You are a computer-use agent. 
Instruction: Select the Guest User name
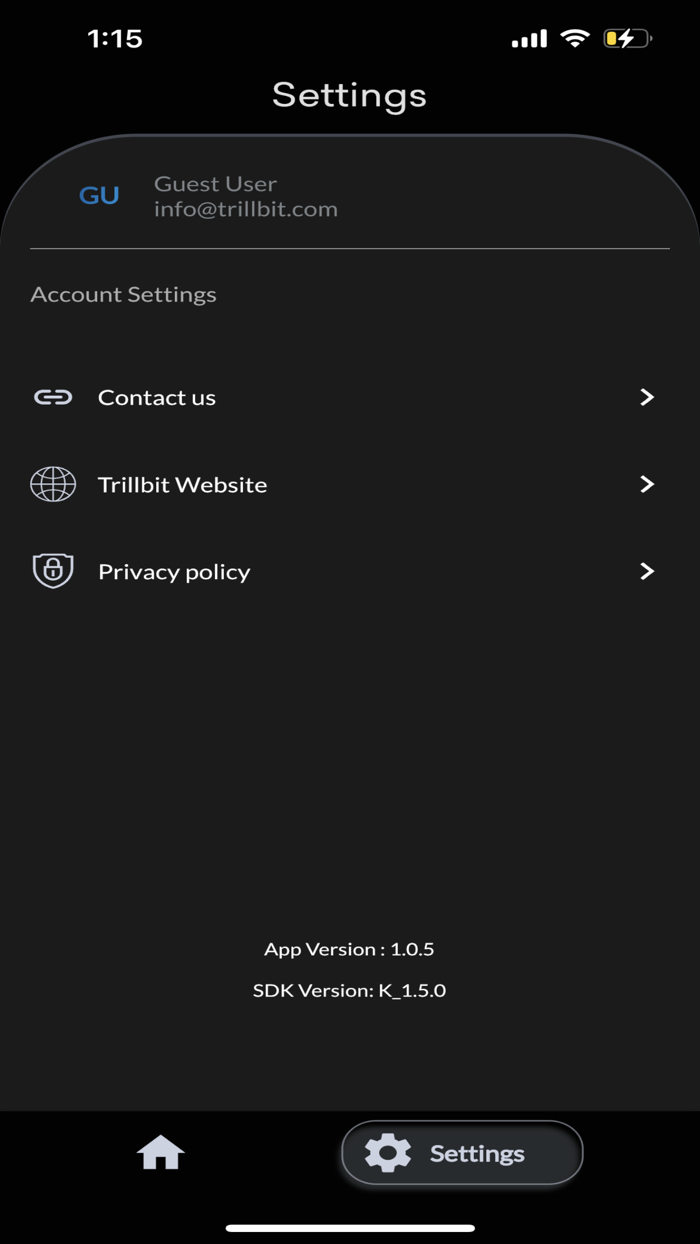point(215,184)
